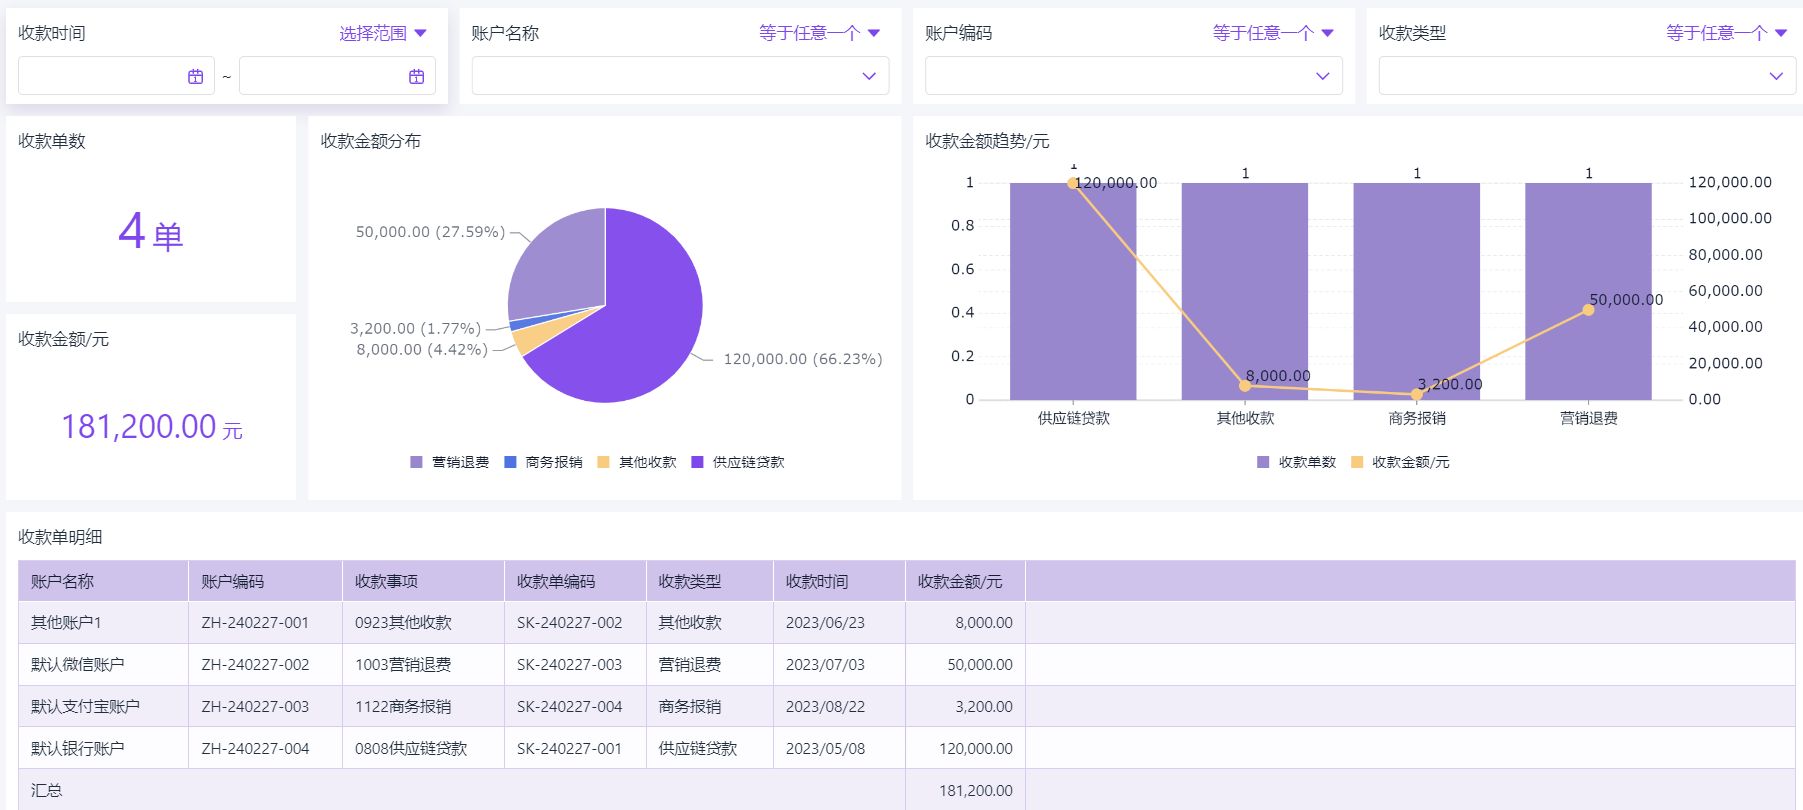Expand the 收款类型 selection combo box

tap(1587, 76)
